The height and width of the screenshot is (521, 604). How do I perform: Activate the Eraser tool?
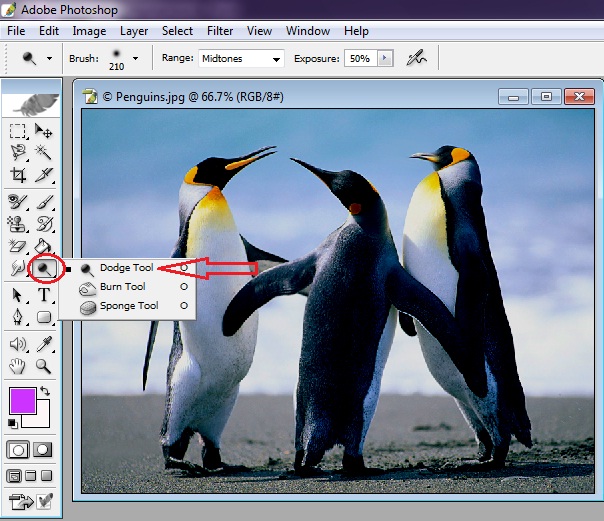coord(17,246)
